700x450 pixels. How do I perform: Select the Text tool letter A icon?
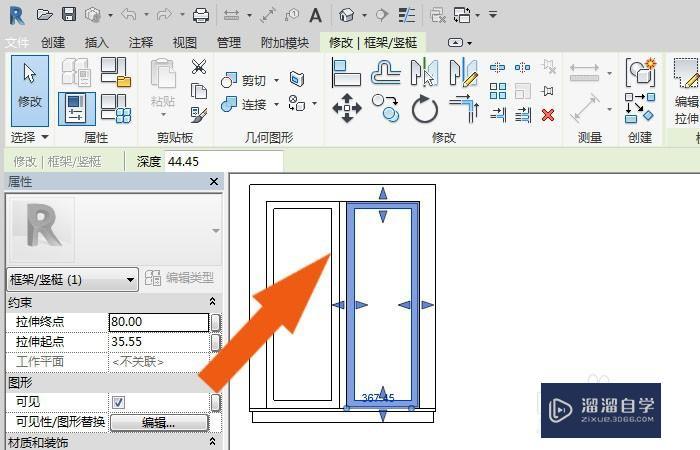[x=315, y=15]
